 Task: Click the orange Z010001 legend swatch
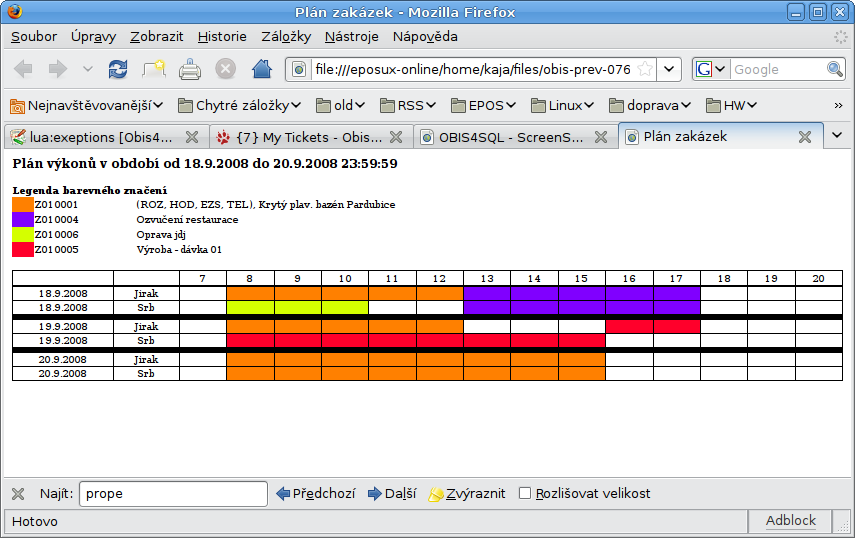(23, 205)
